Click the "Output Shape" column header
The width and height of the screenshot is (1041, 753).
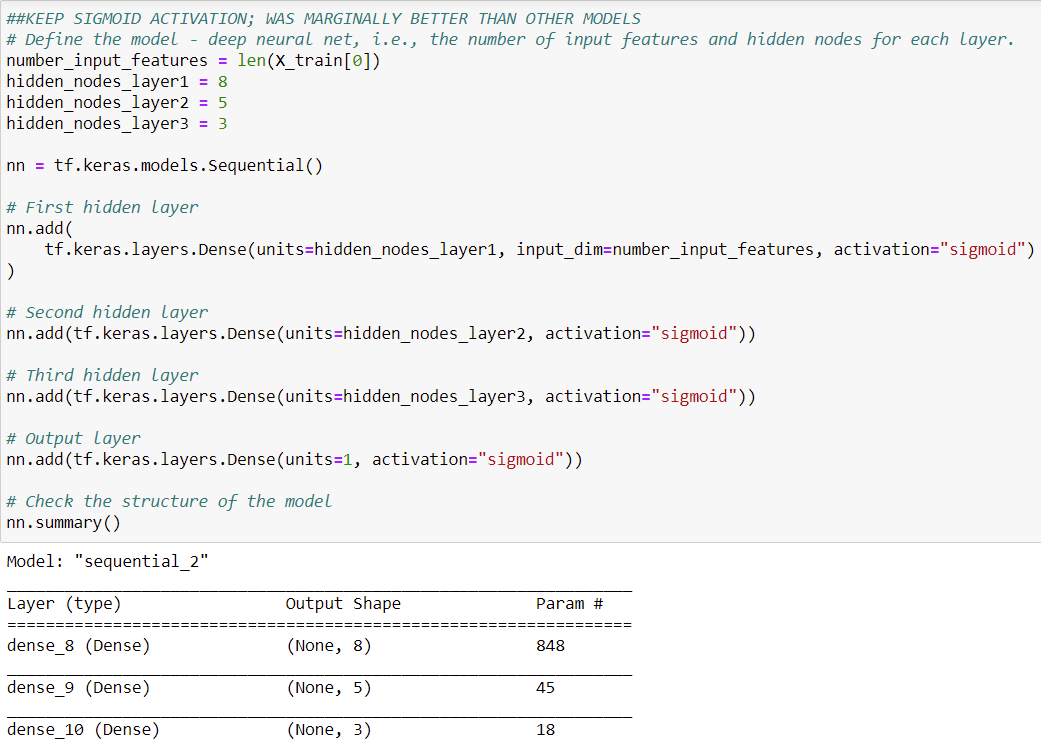click(343, 604)
